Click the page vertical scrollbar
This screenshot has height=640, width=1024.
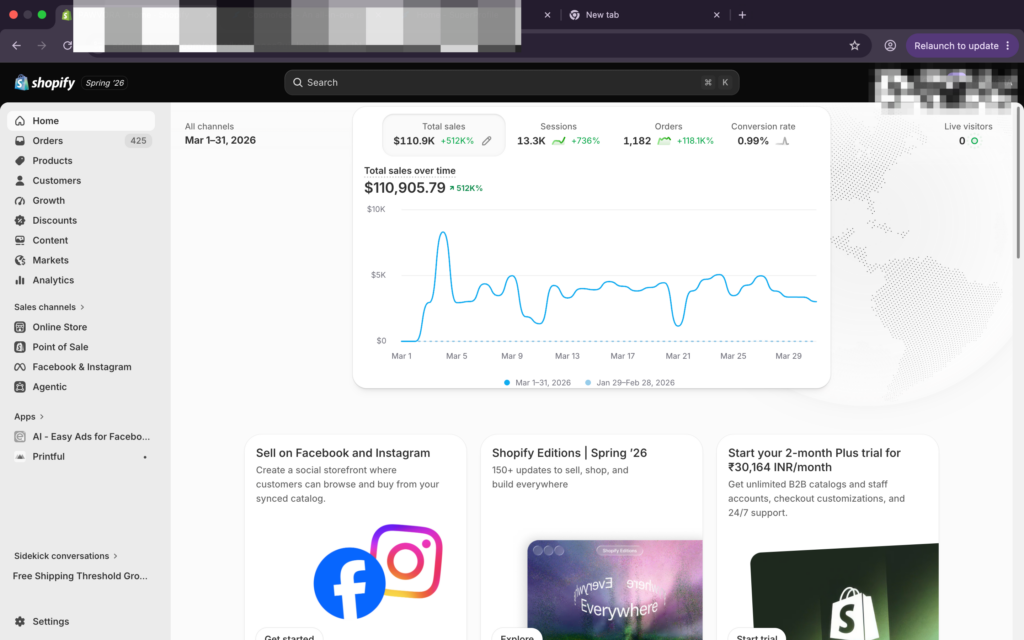click(x=1019, y=183)
